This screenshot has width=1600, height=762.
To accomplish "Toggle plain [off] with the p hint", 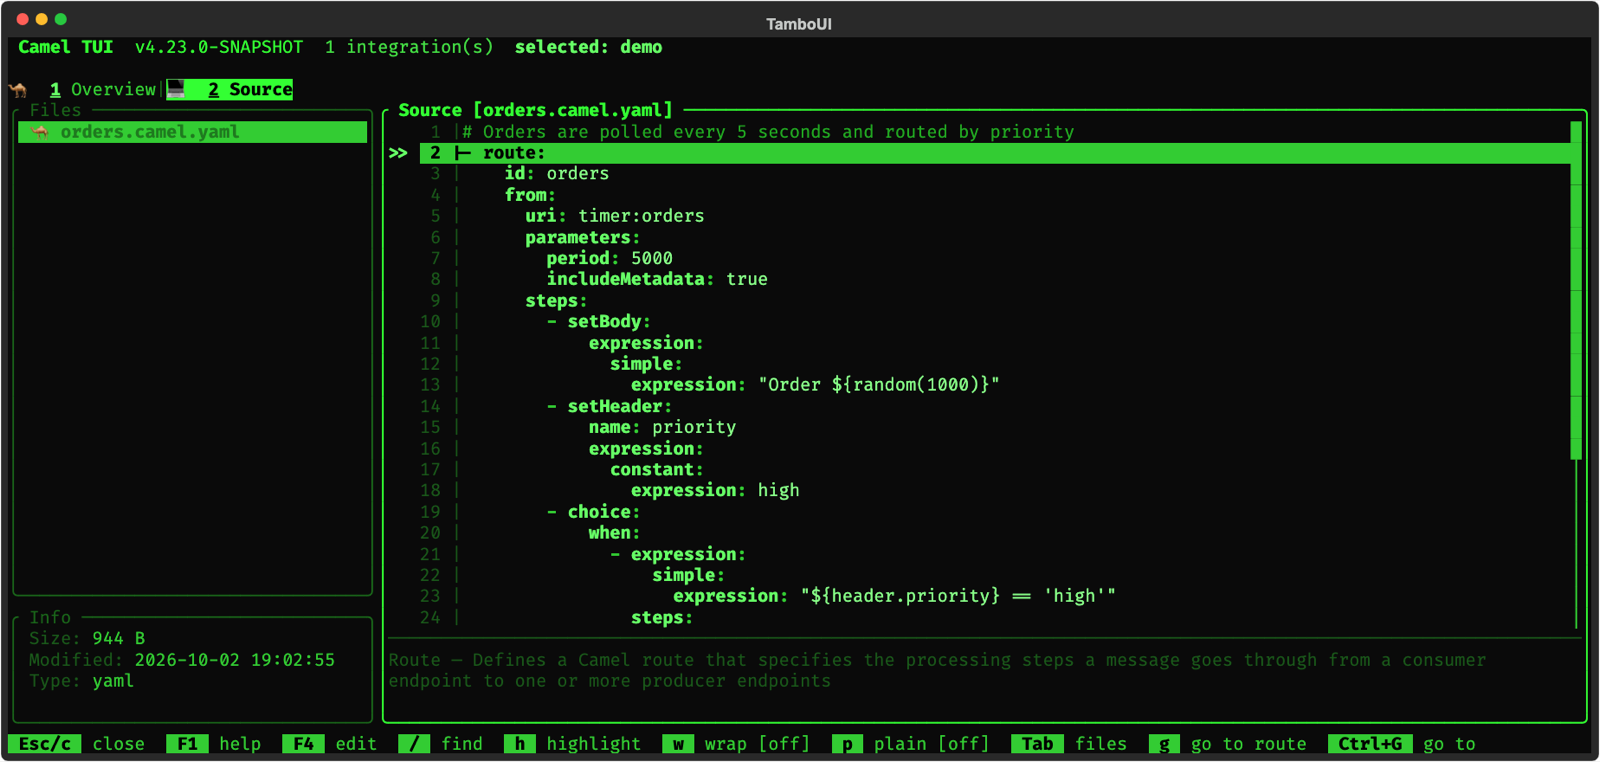I will [910, 744].
